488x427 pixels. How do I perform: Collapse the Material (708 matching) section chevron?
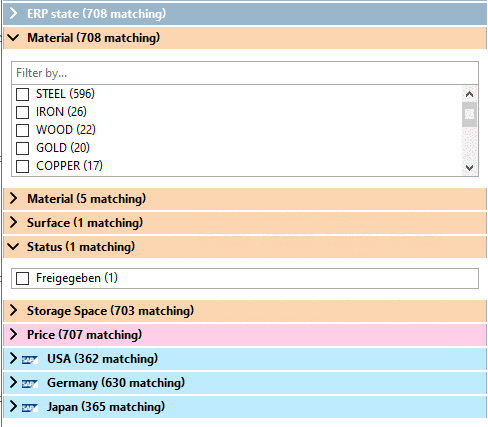click(x=14, y=38)
